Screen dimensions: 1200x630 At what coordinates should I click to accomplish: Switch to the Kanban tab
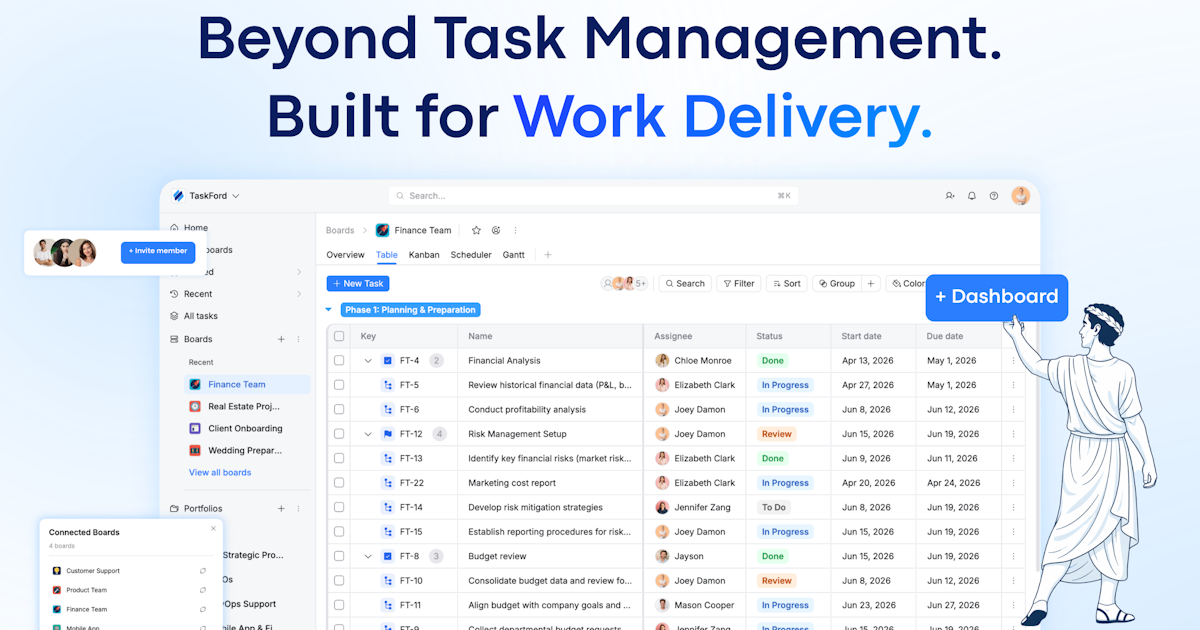pos(424,255)
